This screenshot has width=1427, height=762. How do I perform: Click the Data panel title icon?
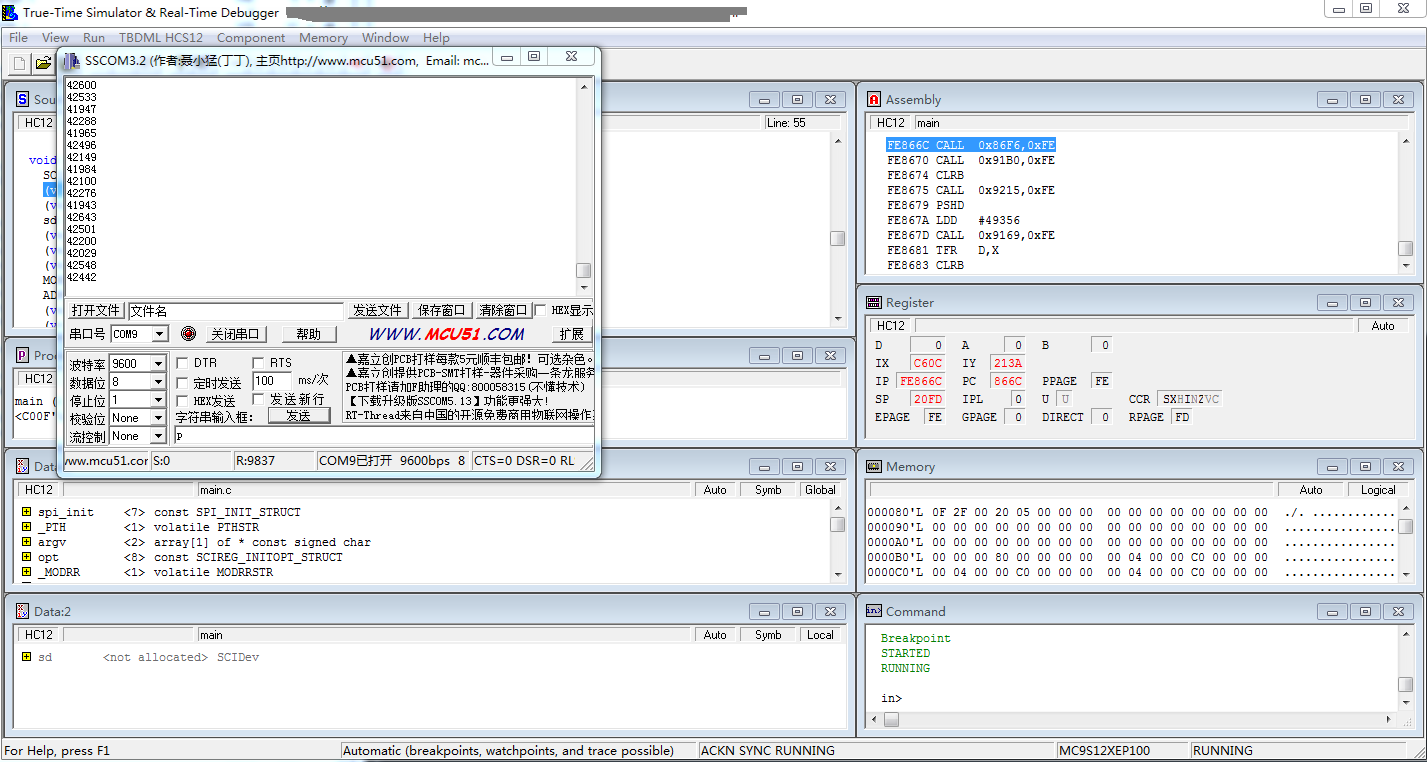(x=22, y=466)
